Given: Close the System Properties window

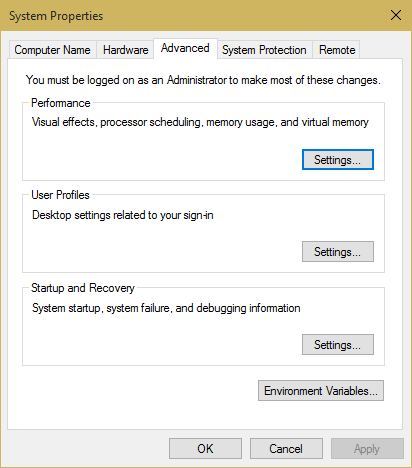Looking at the screenshot, I should 396,15.
